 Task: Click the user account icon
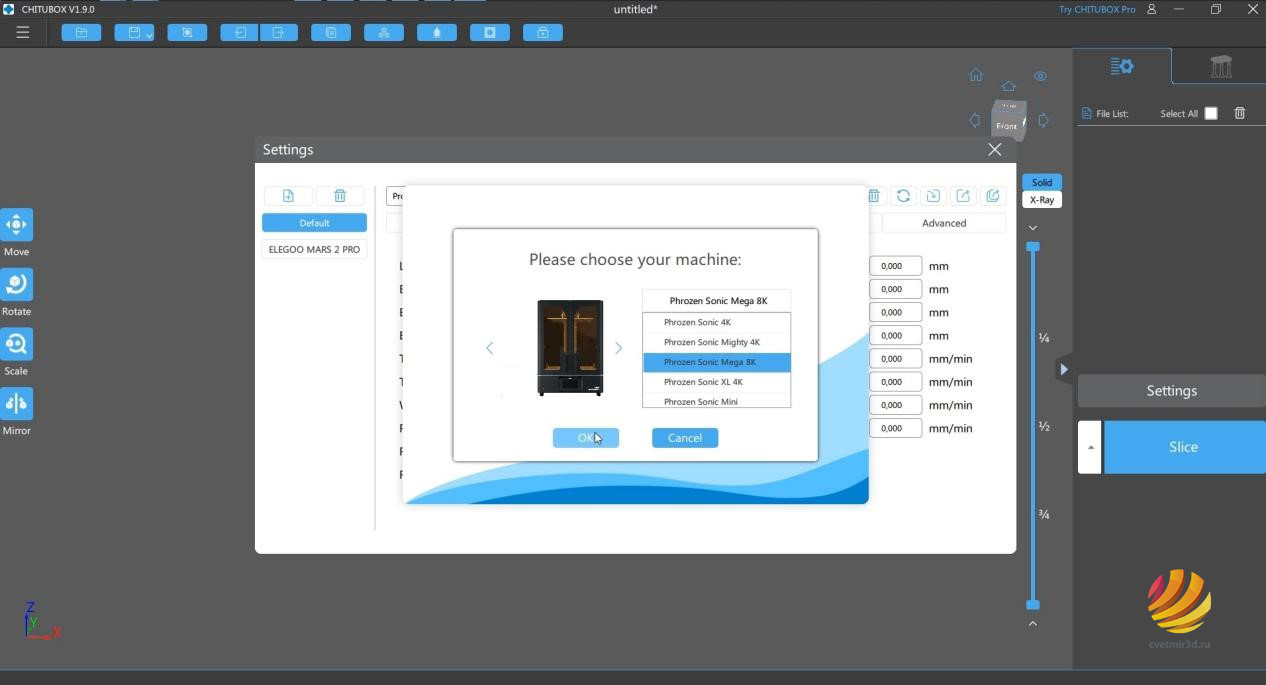(x=1151, y=9)
